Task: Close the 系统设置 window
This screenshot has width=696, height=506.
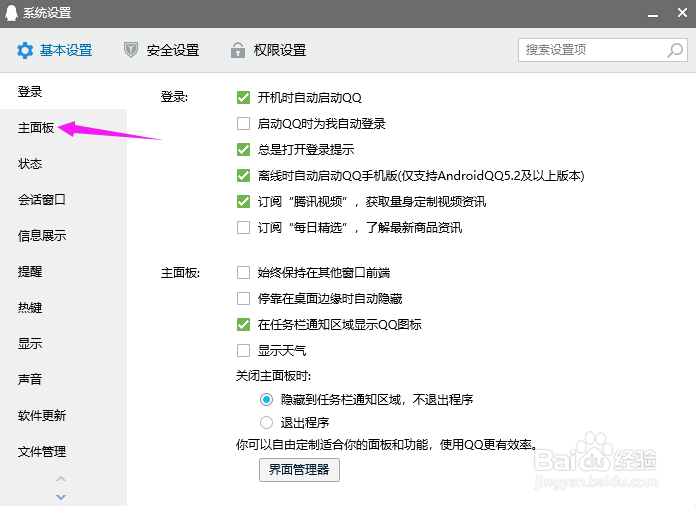Action: [683, 13]
